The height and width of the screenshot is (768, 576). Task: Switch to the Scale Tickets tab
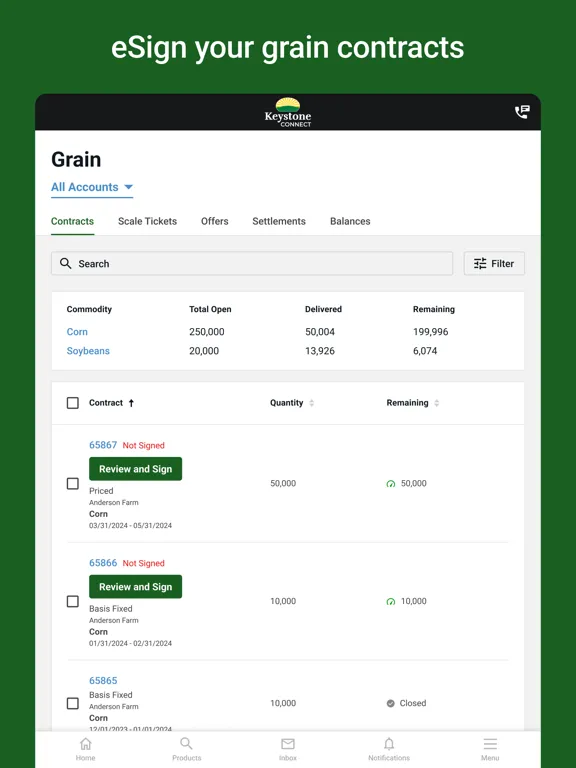pos(147,221)
